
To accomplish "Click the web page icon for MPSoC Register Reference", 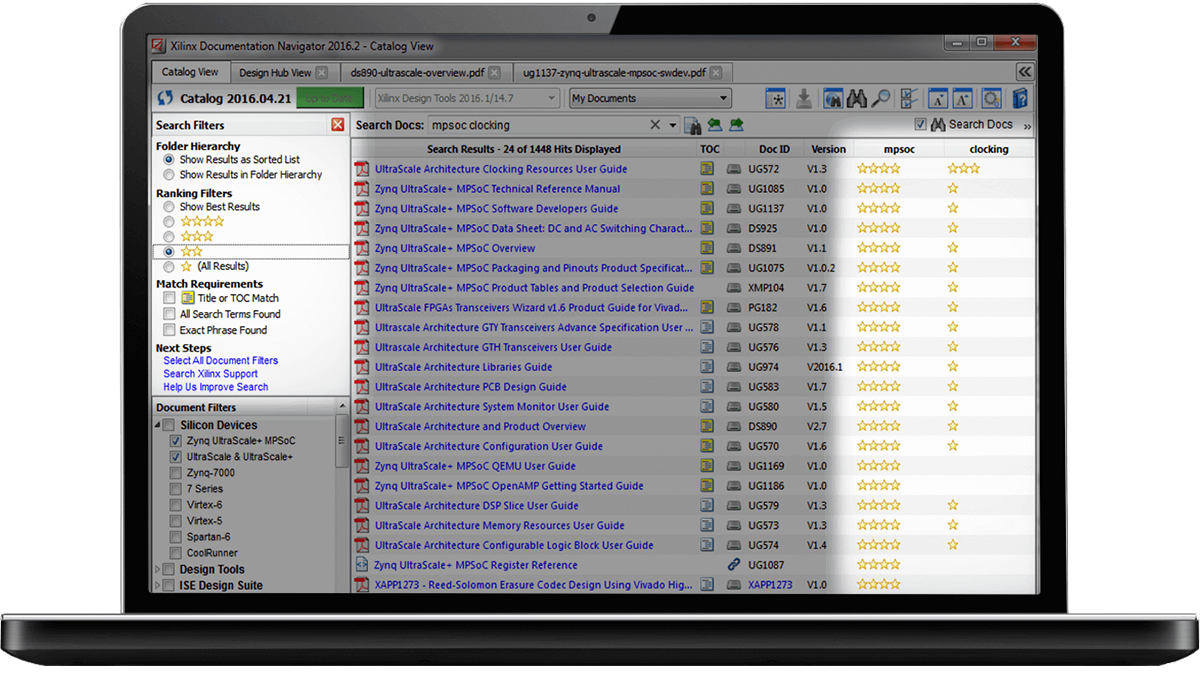I will click(x=363, y=565).
